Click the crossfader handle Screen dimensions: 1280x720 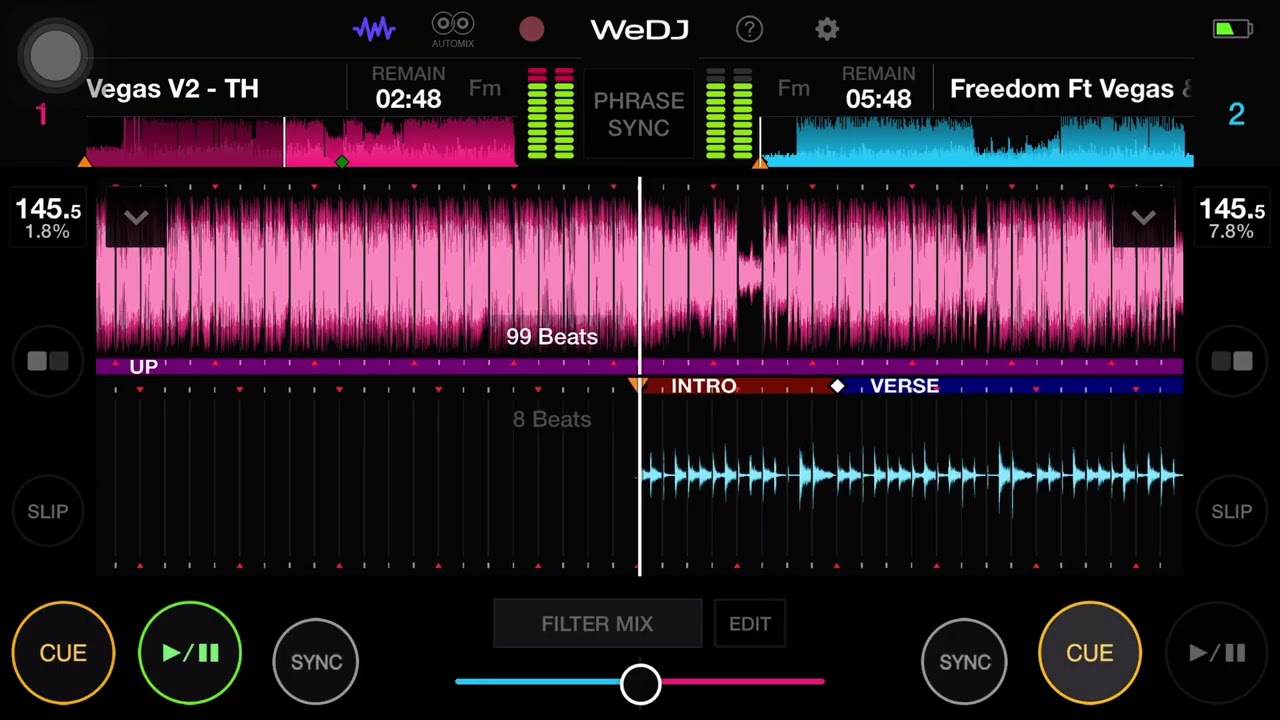(x=640, y=684)
